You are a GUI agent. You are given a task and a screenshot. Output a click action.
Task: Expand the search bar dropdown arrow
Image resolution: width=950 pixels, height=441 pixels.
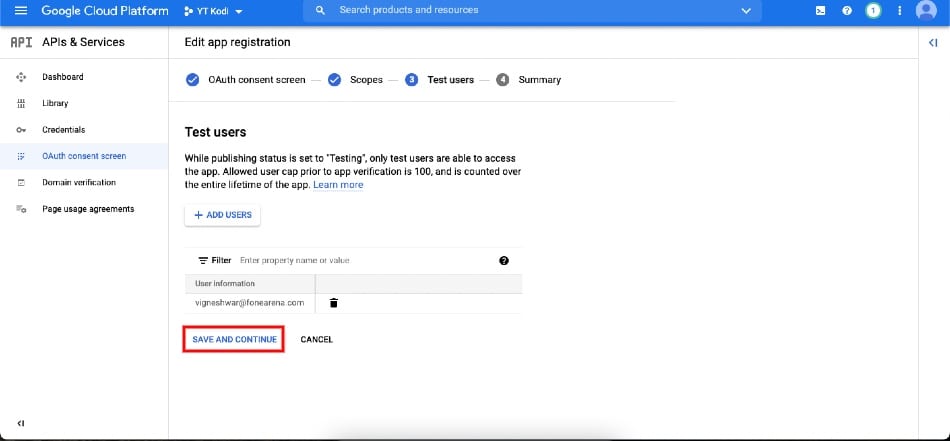pyautogui.click(x=746, y=11)
